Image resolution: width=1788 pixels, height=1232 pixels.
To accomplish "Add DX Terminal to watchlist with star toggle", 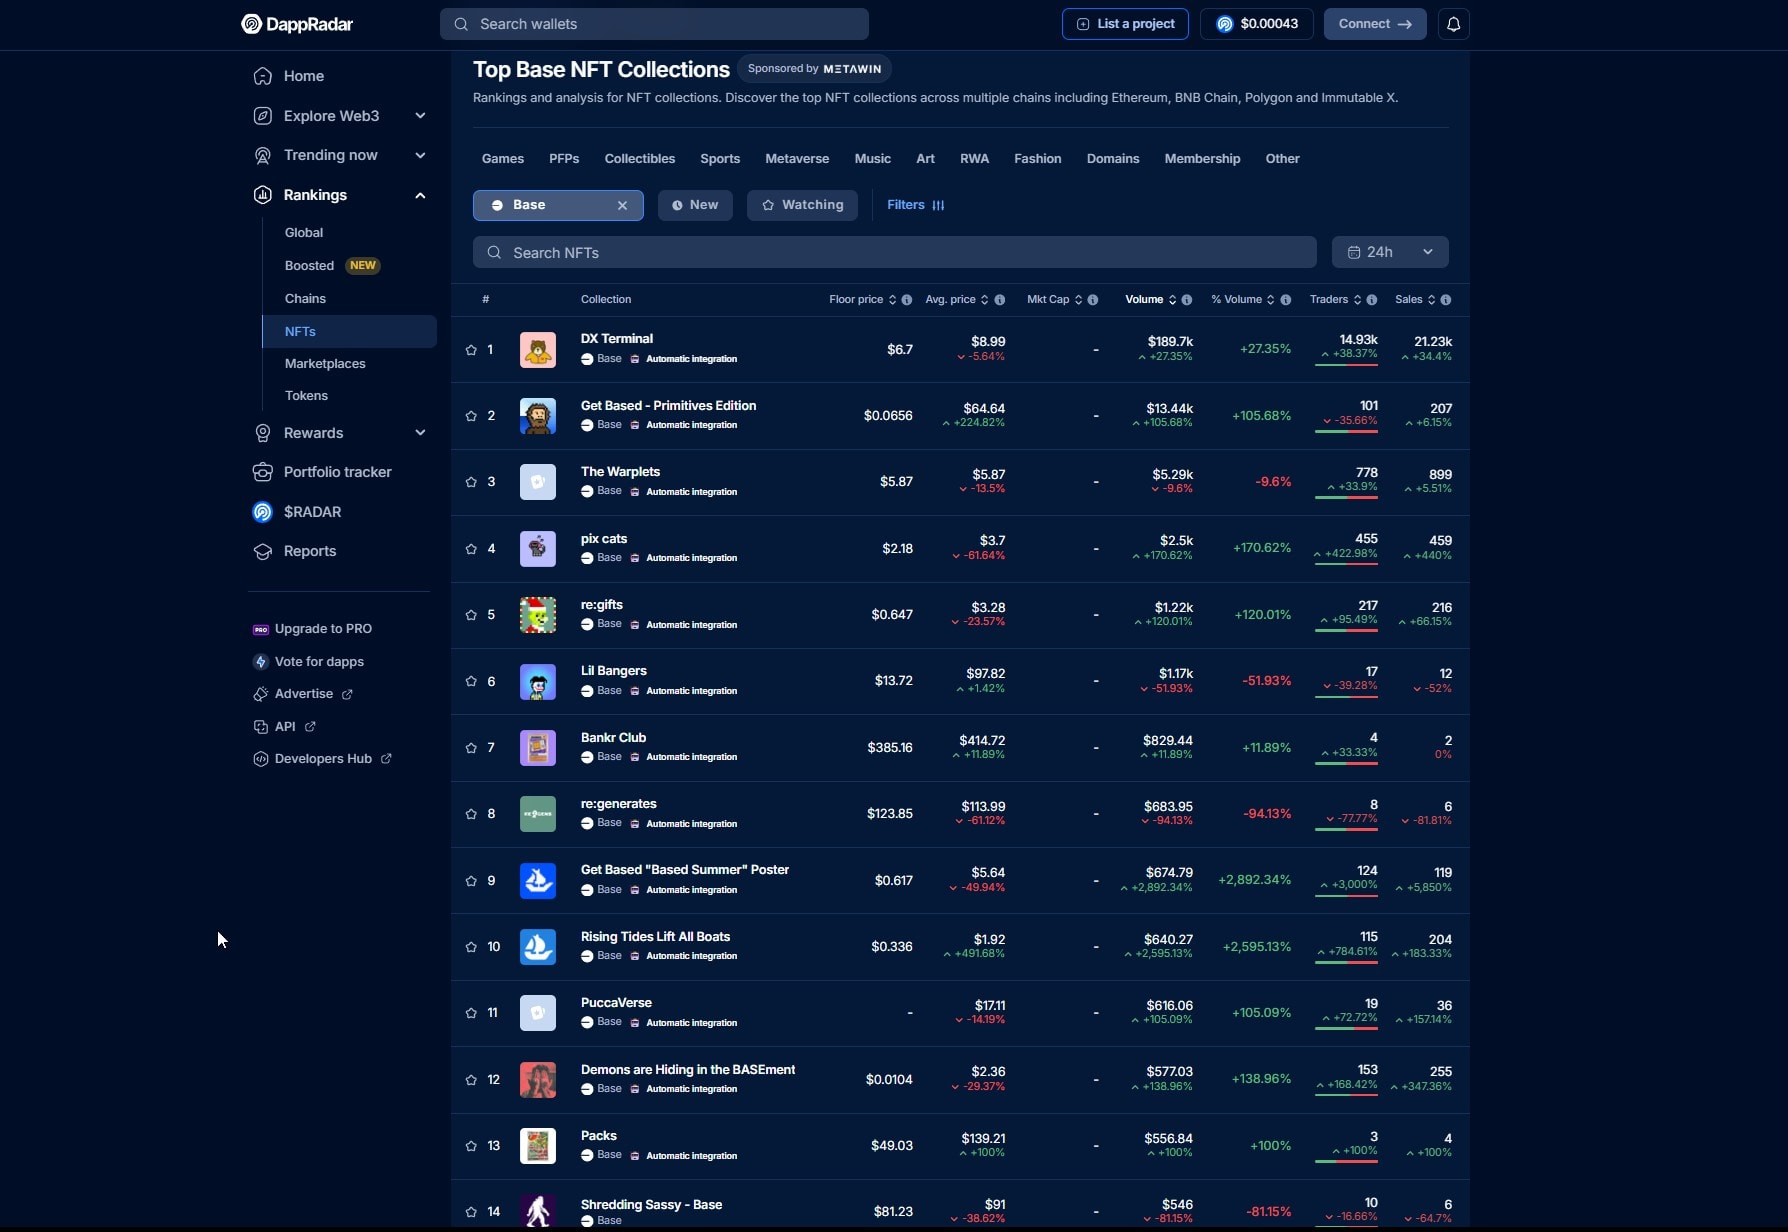I will pos(471,350).
